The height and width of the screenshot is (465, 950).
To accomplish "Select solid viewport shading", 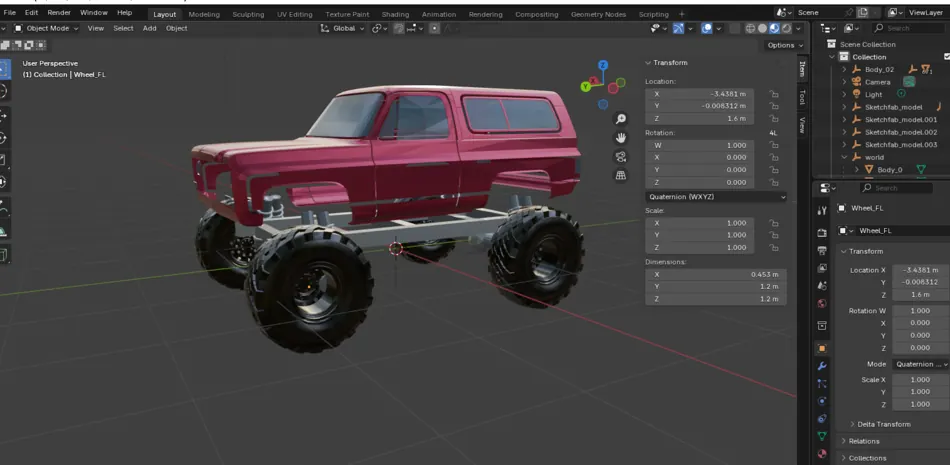I will (x=762, y=28).
